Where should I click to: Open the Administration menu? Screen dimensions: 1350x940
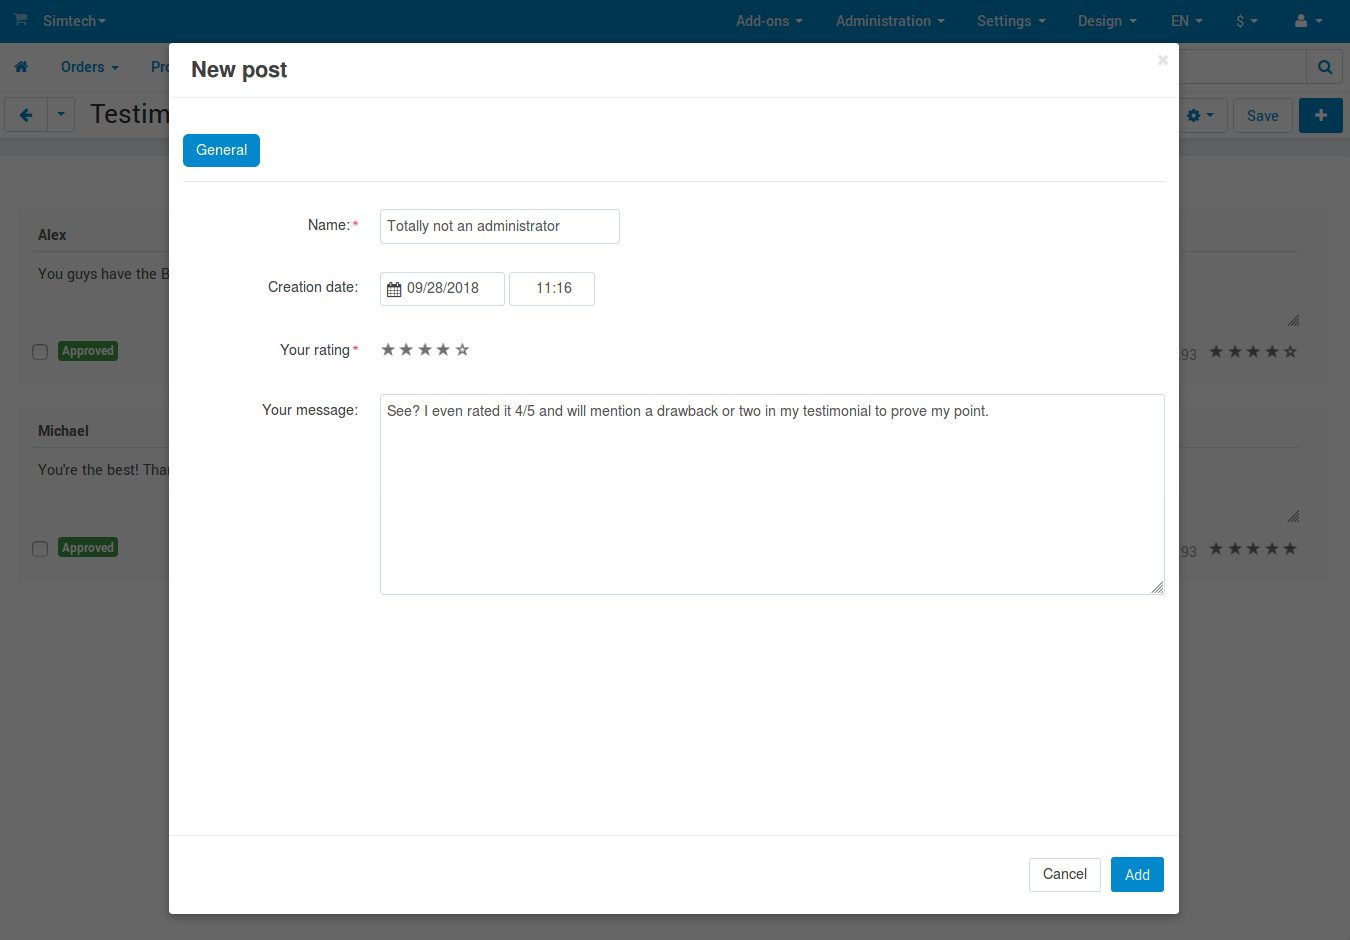pos(890,21)
